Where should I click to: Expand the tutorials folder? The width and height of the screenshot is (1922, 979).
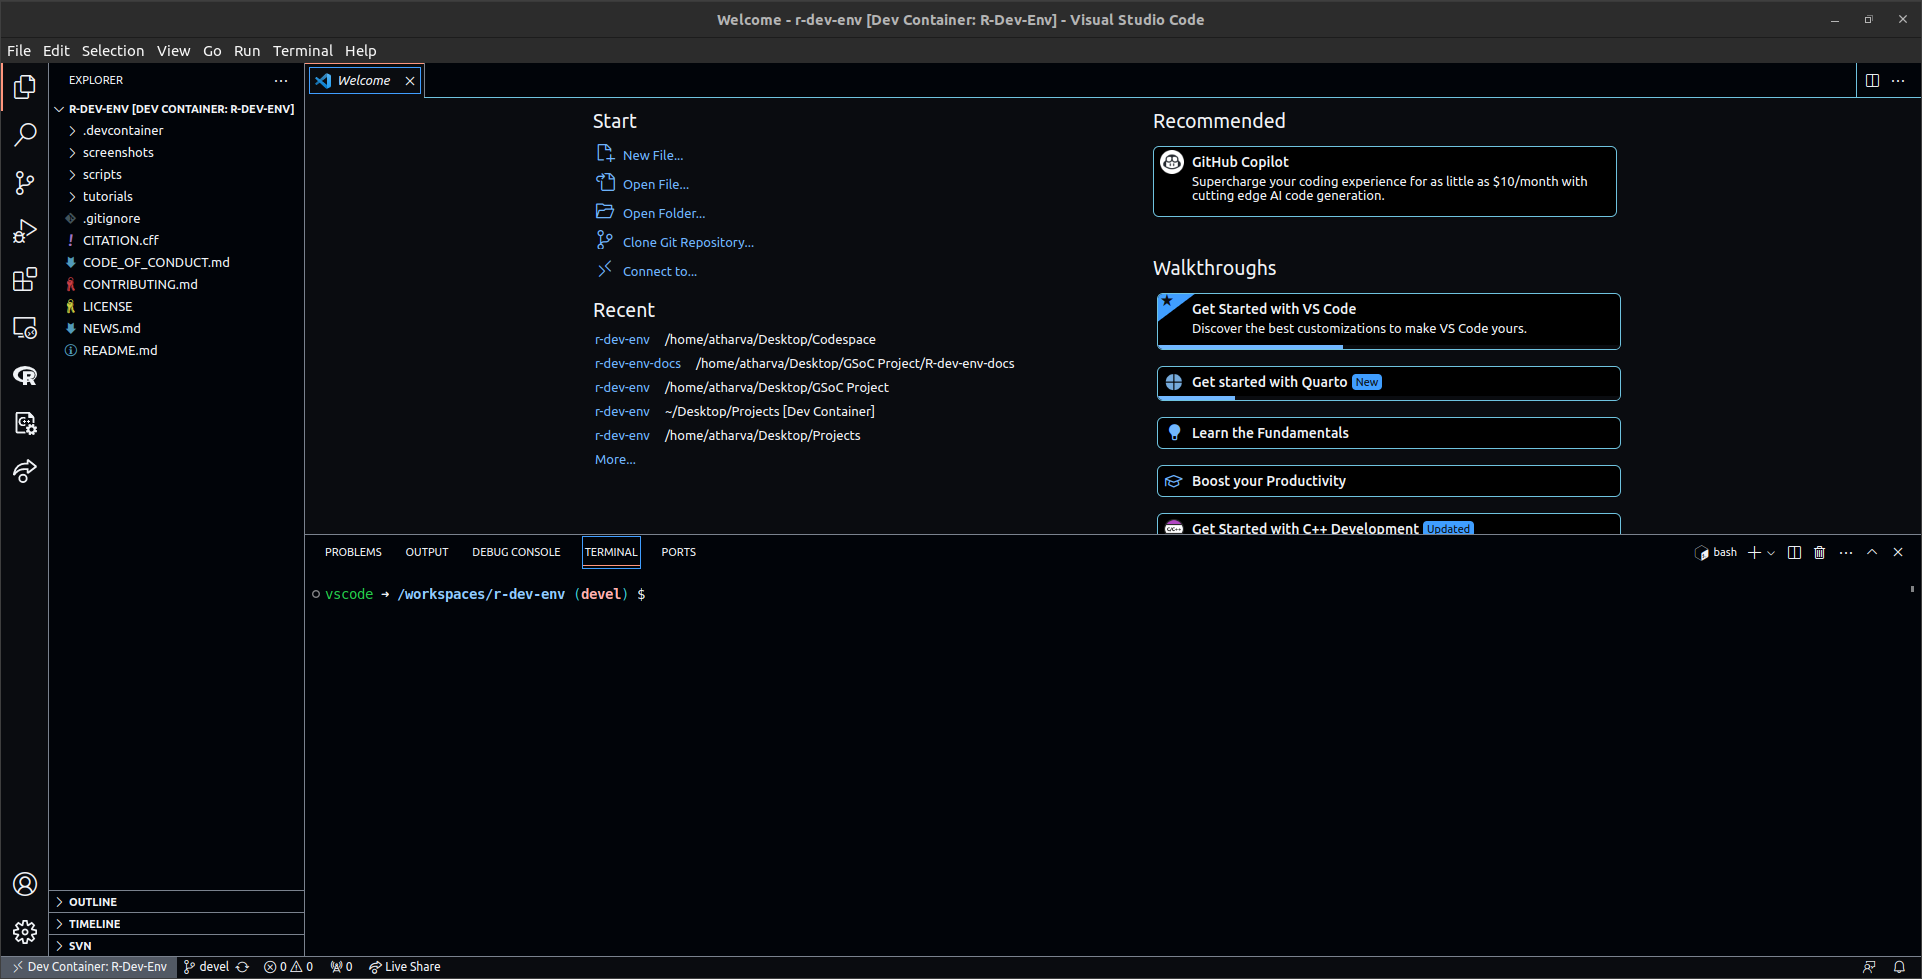tap(176, 197)
